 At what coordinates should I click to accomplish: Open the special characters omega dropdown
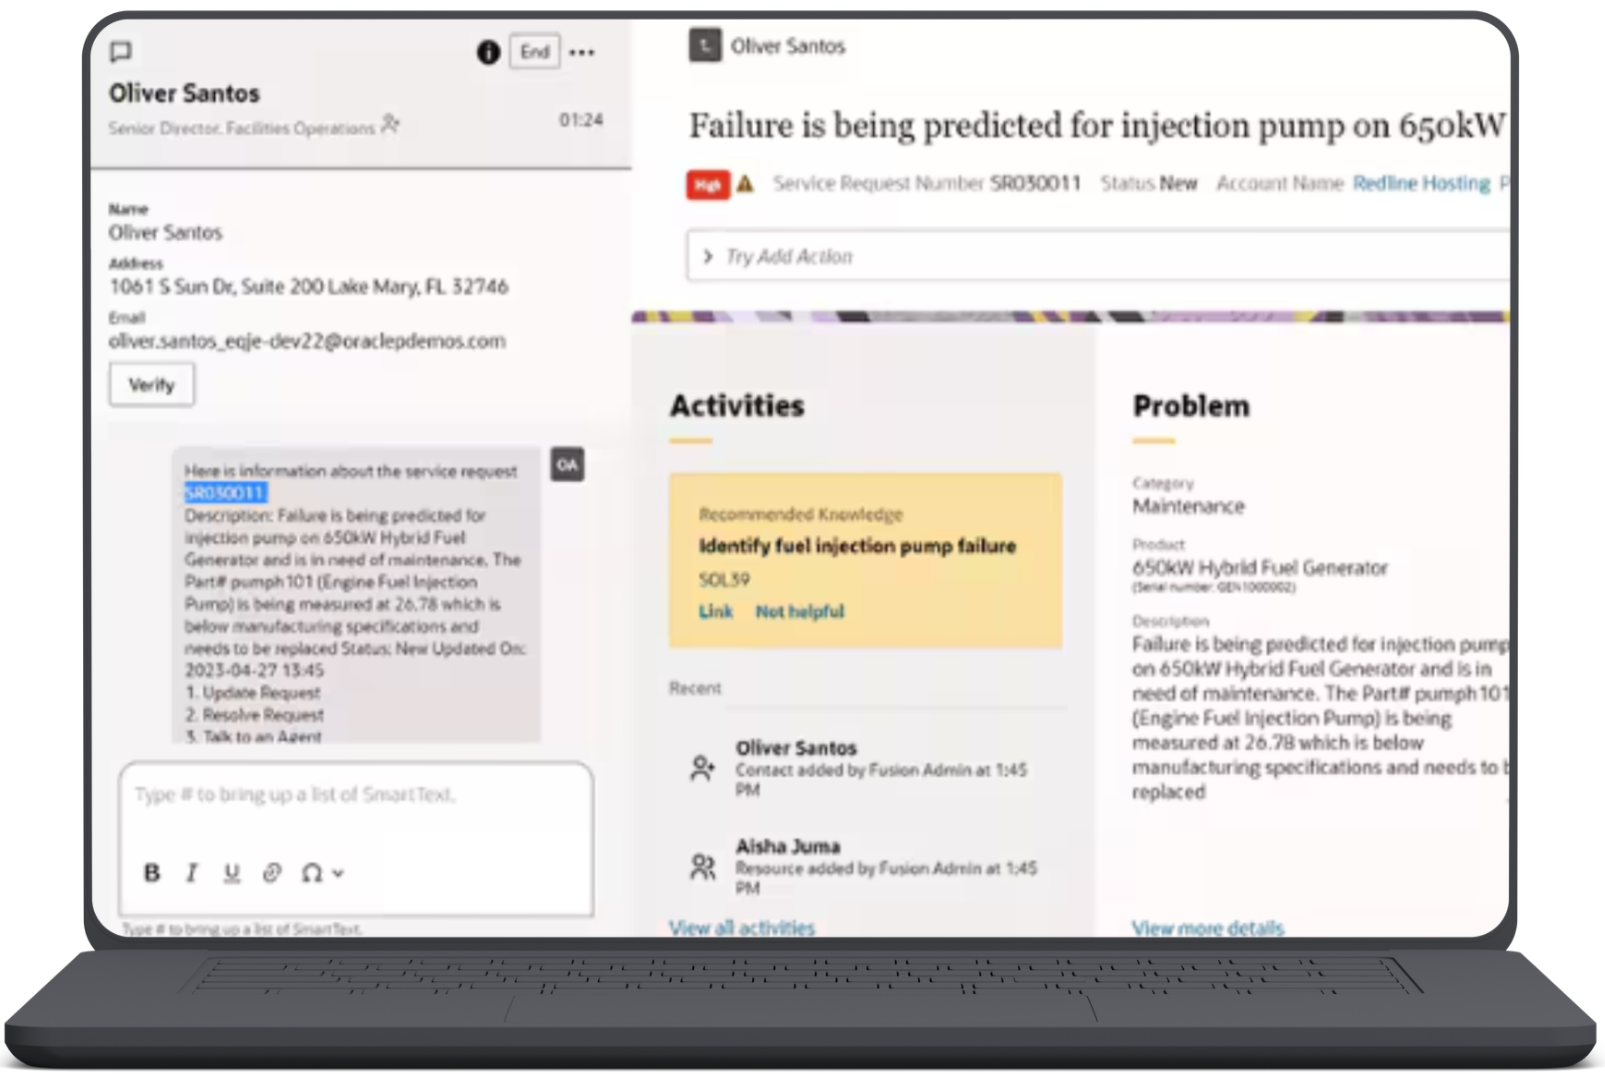pos(322,873)
